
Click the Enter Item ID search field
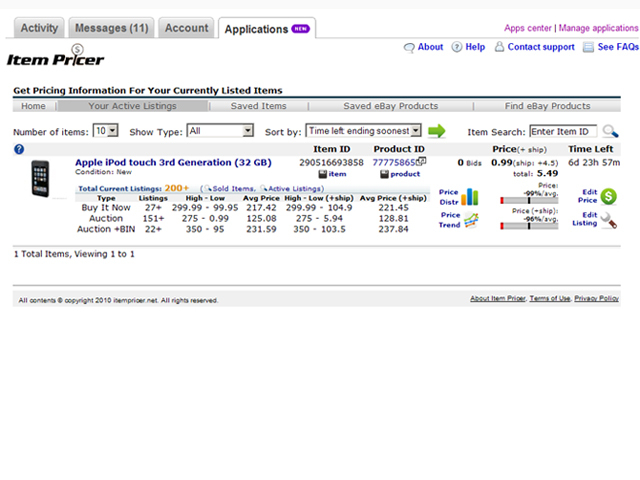pyautogui.click(x=563, y=131)
